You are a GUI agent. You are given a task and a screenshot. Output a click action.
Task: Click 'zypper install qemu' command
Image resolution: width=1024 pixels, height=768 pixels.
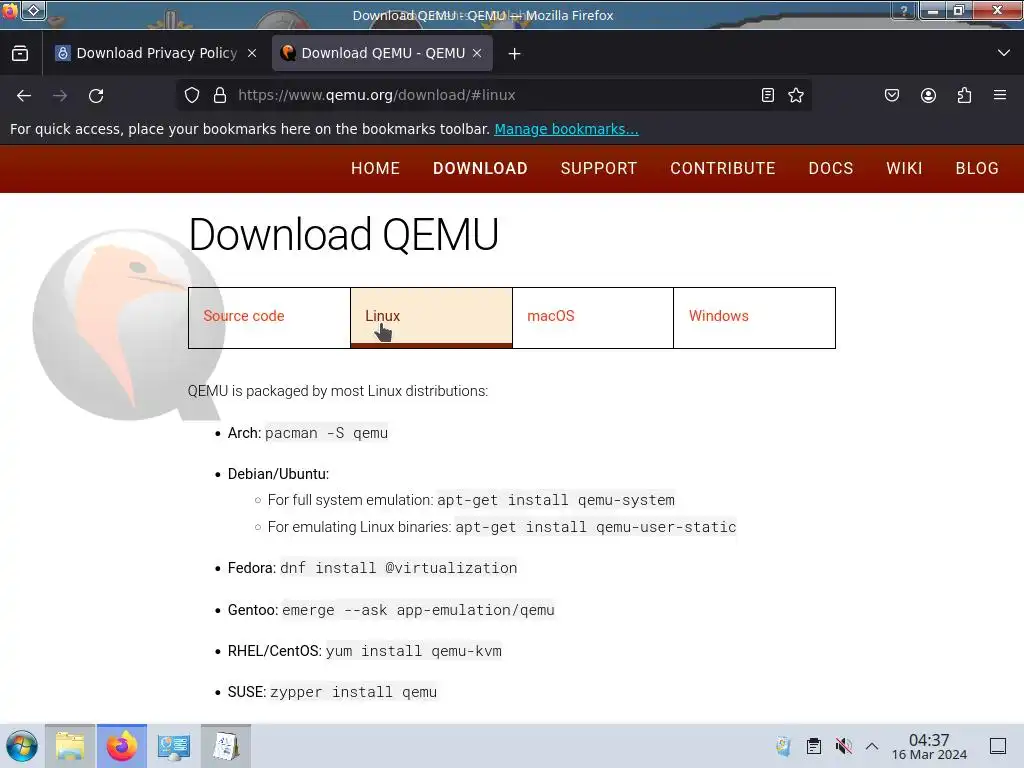(353, 692)
